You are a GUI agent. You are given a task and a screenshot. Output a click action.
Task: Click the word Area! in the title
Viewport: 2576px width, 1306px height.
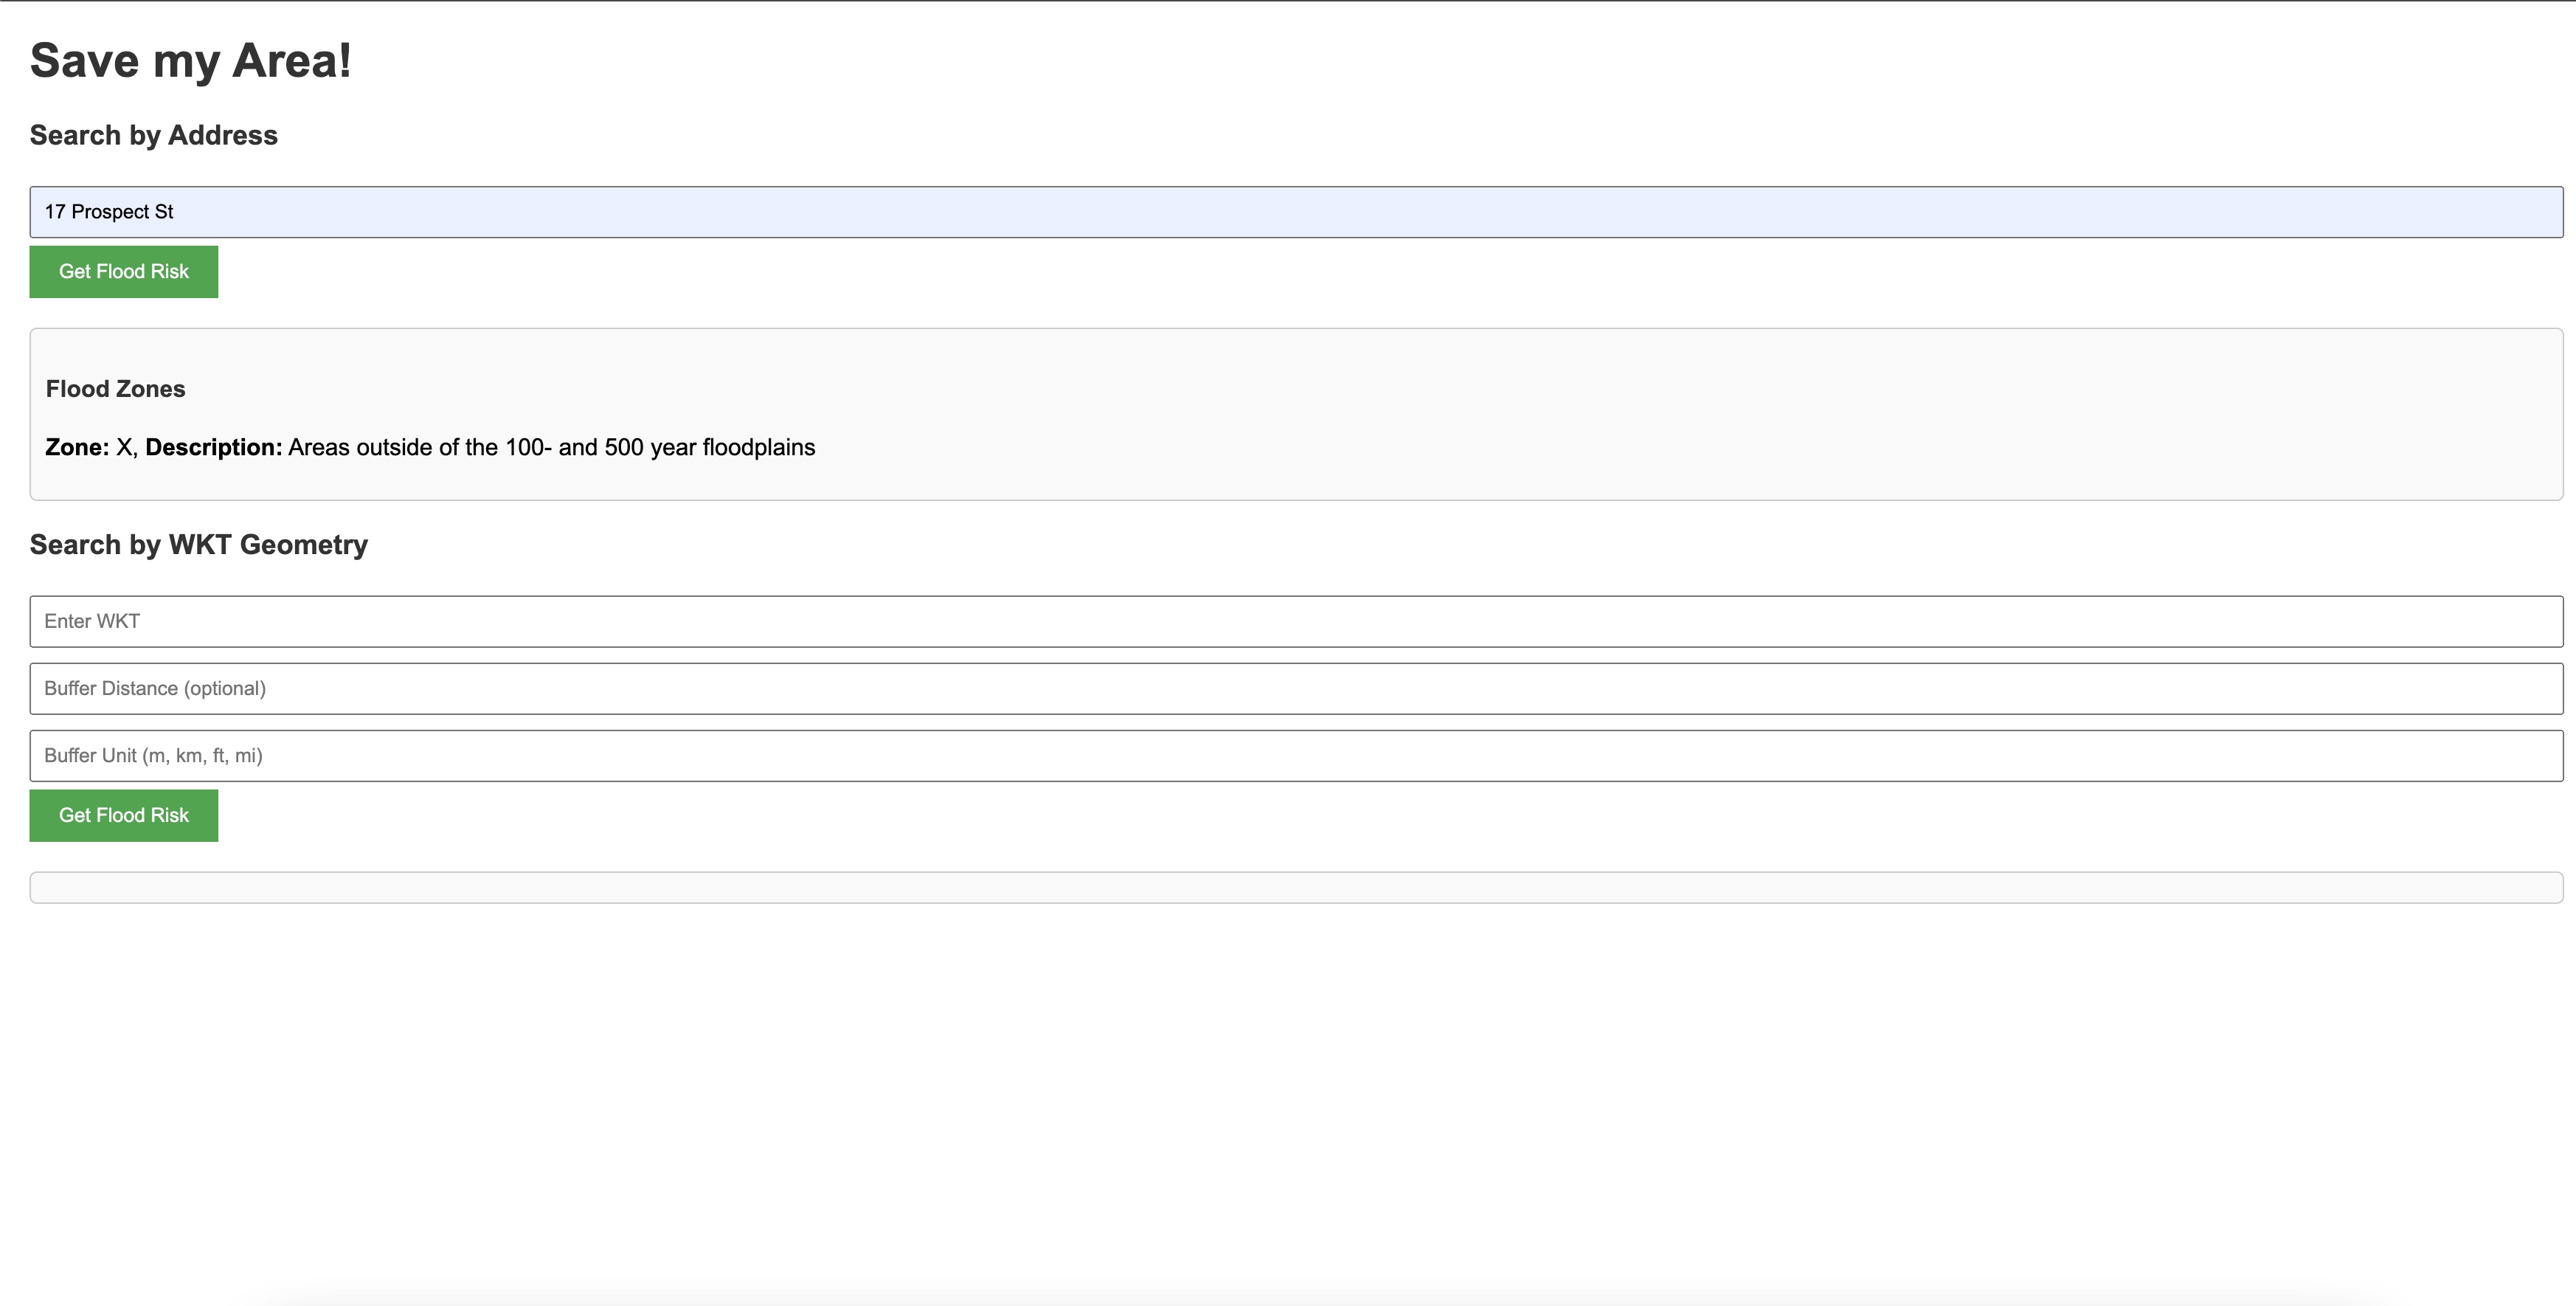291,60
